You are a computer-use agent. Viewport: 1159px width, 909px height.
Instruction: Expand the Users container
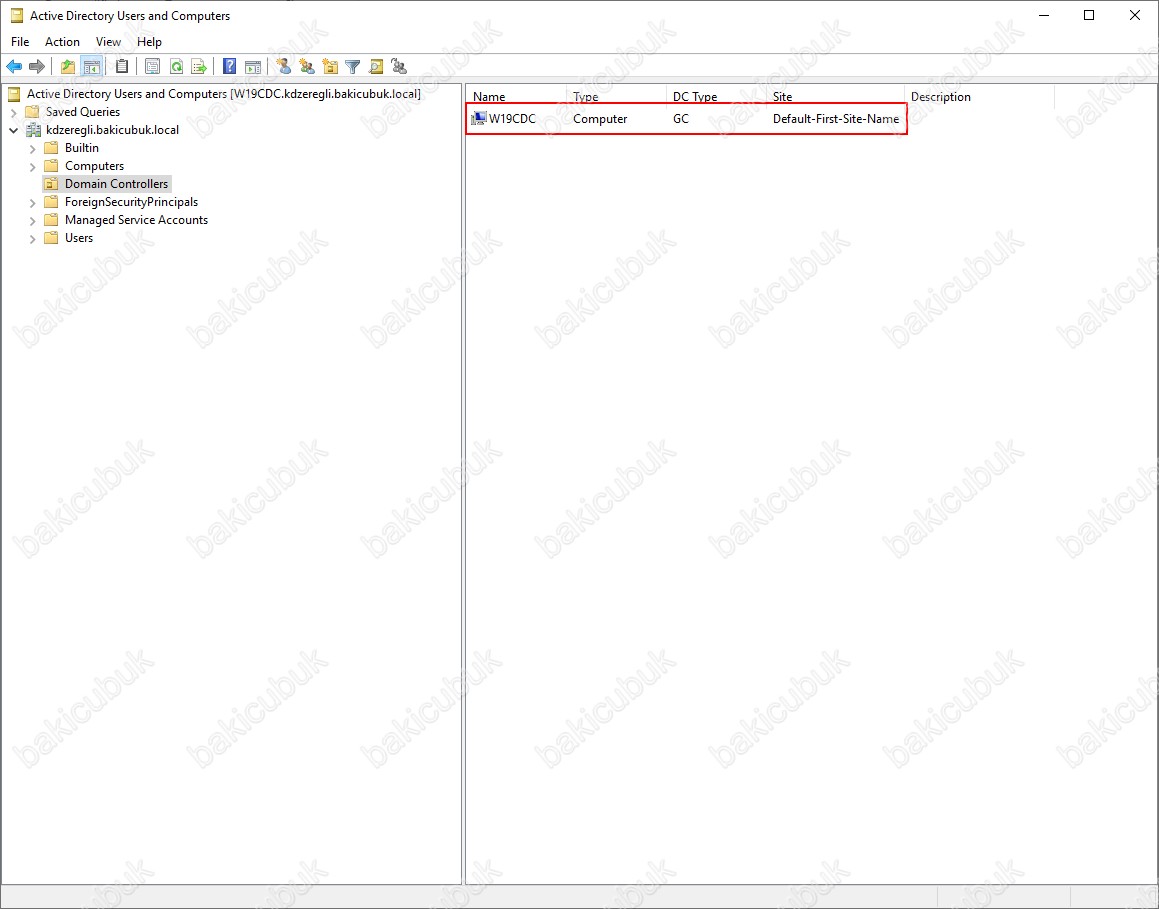click(x=33, y=239)
